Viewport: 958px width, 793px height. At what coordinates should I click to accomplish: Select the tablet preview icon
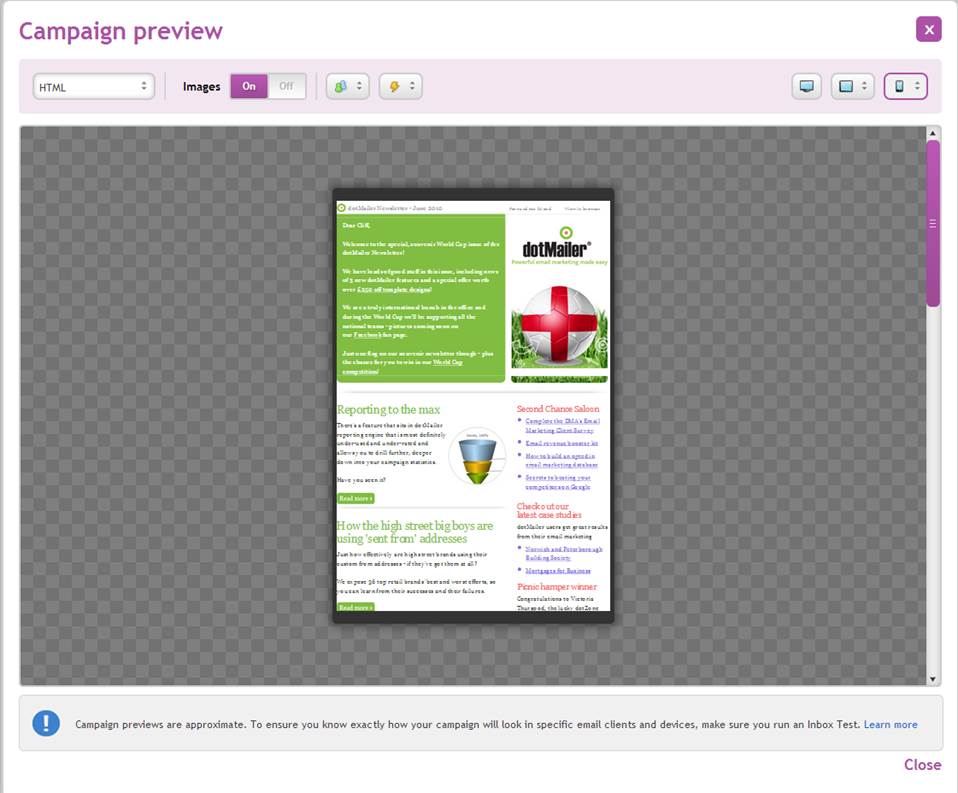[x=846, y=87]
